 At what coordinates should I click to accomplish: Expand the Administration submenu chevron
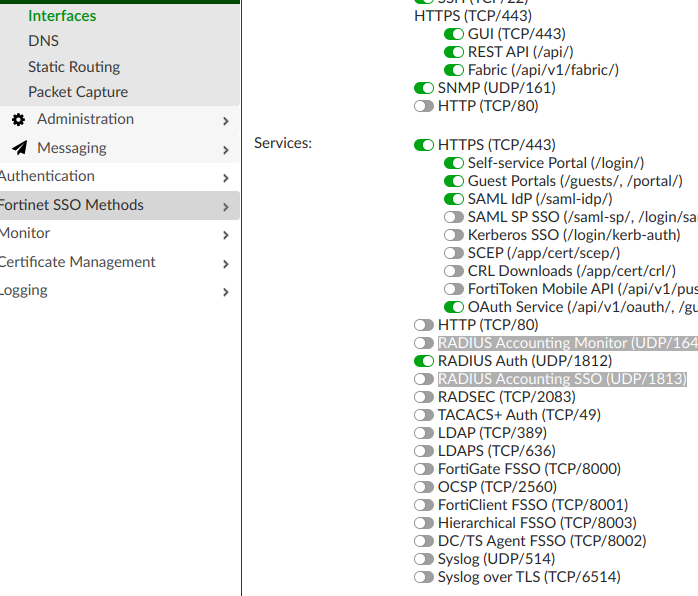tap(226, 121)
